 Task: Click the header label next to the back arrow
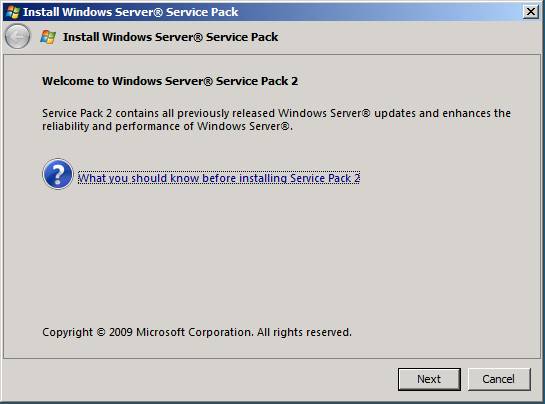pyautogui.click(x=170, y=37)
